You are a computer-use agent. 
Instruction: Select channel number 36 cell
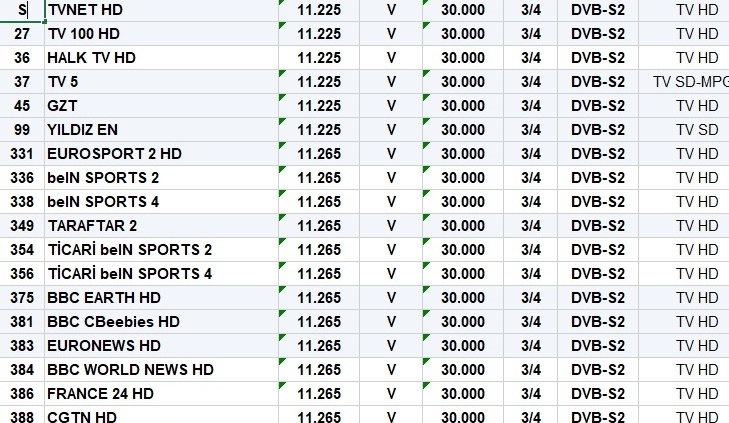pos(22,58)
